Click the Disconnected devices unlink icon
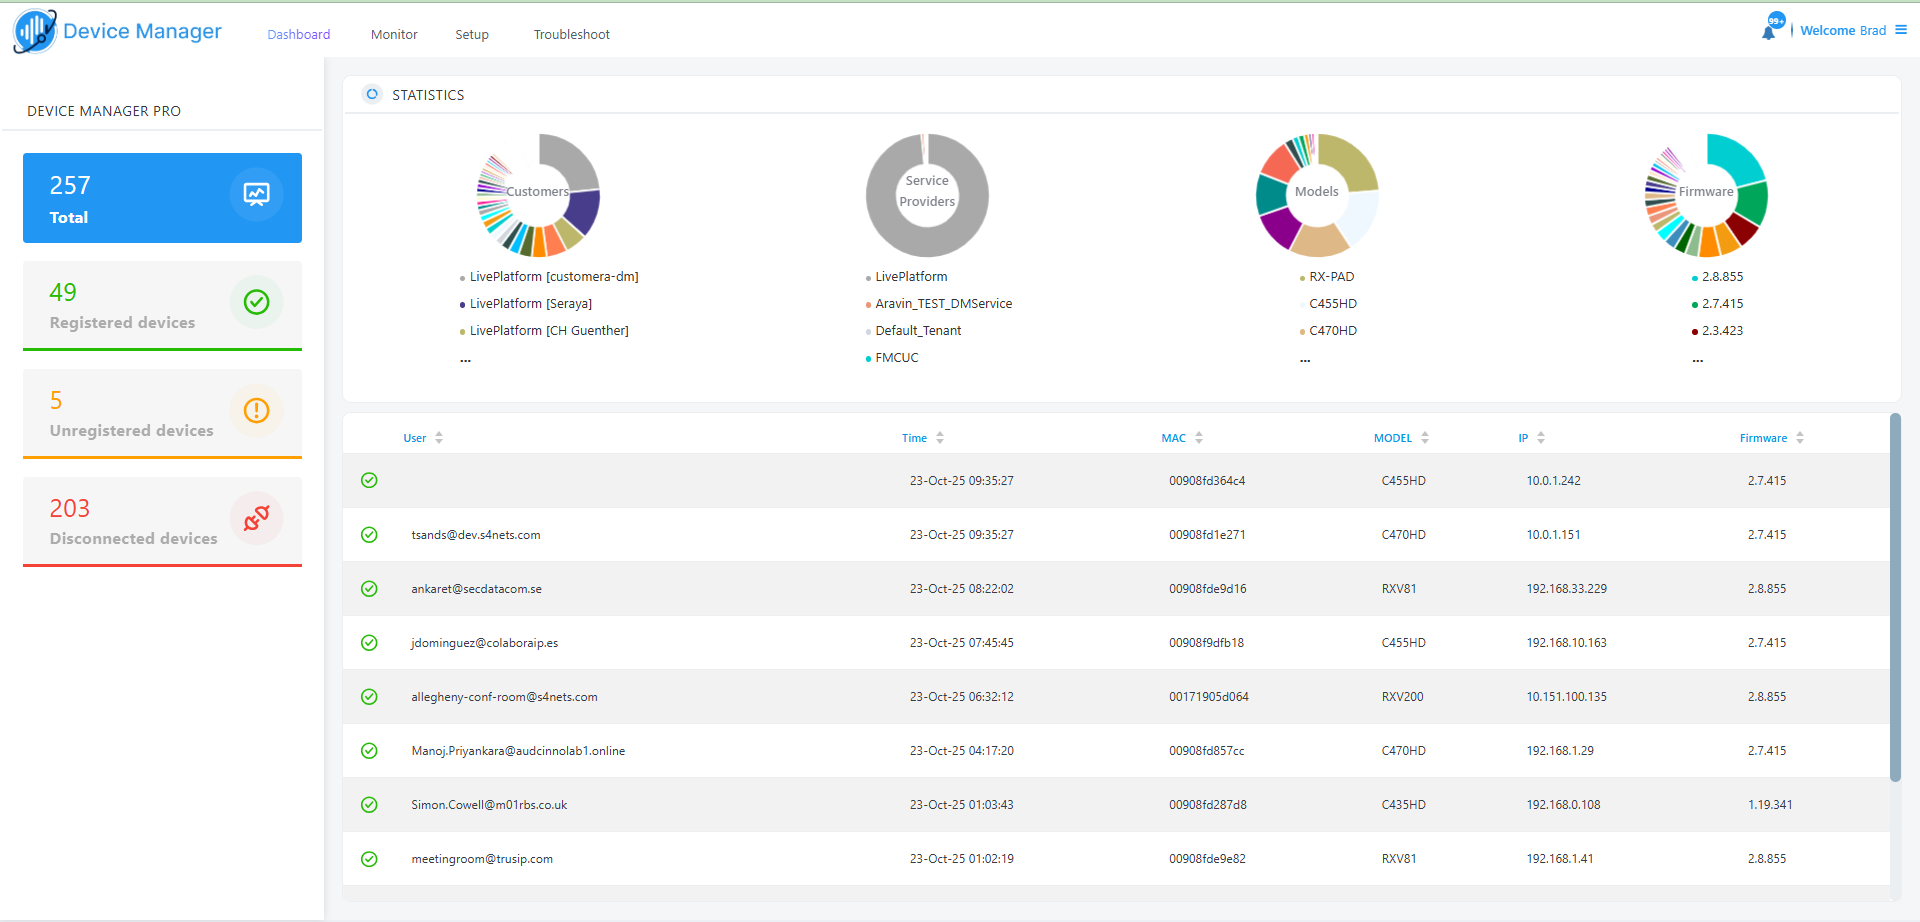1920x922 pixels. 256,518
